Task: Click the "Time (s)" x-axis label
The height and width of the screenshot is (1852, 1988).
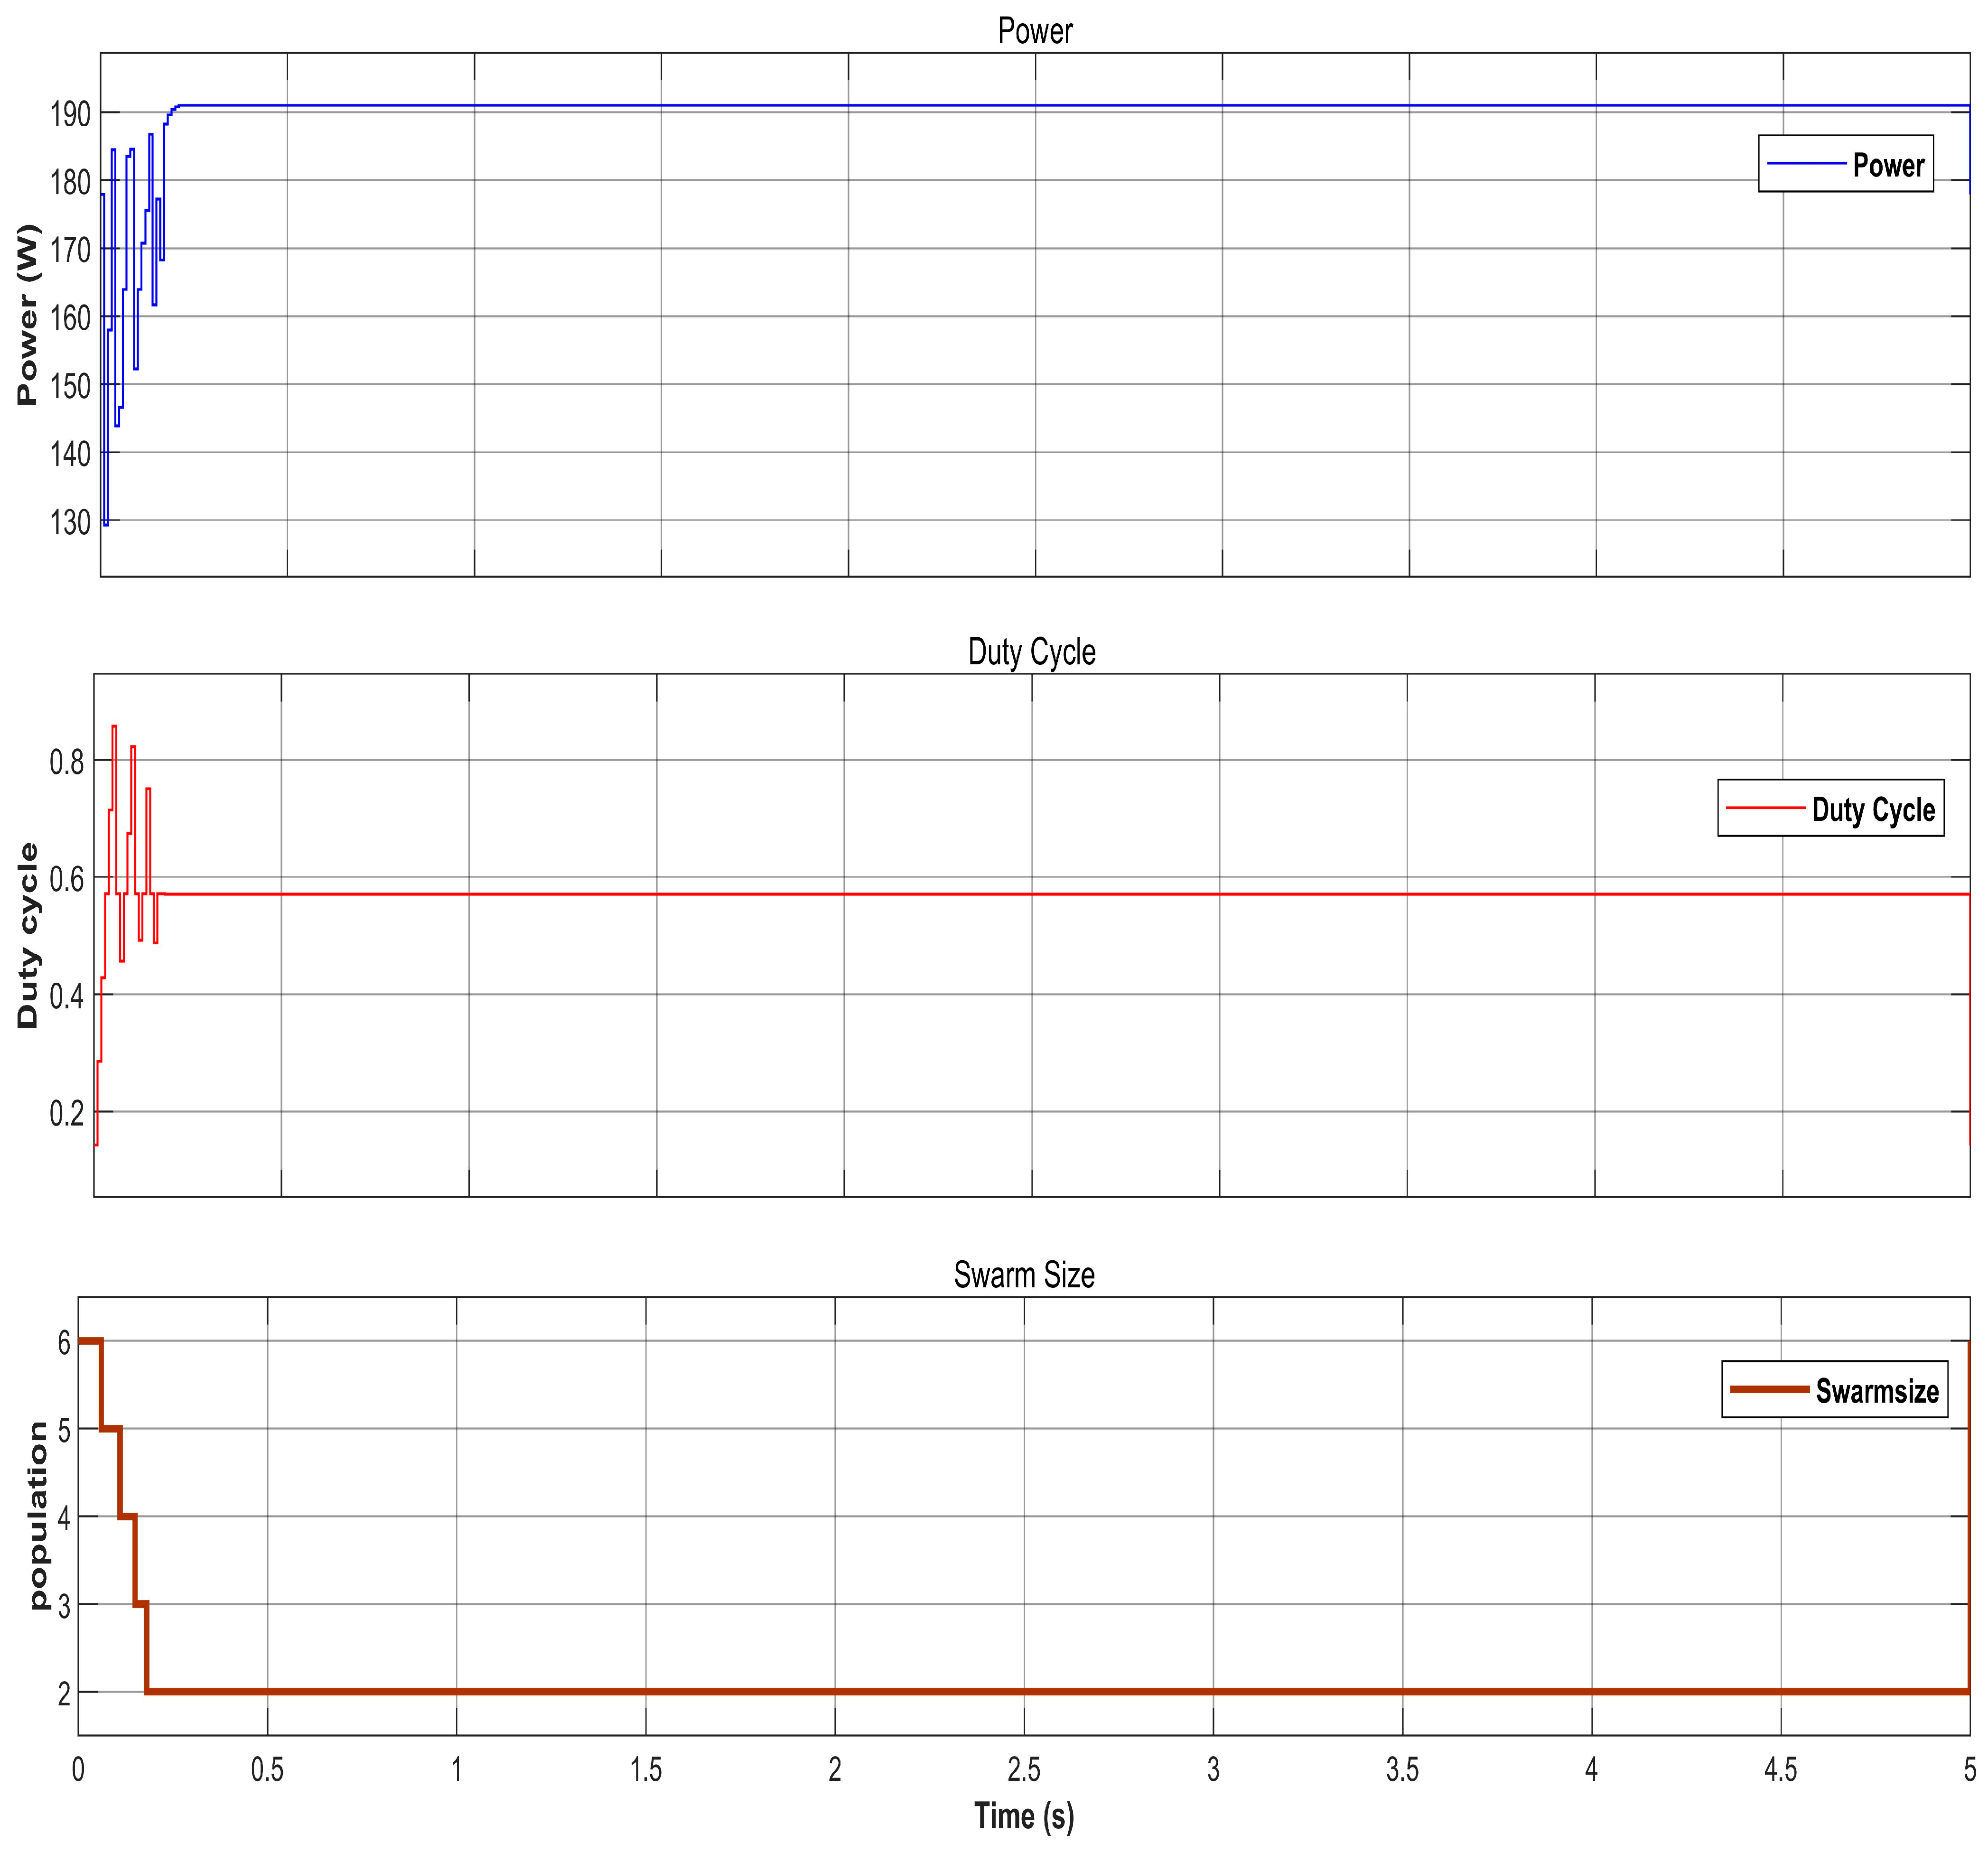Action: tap(1023, 1815)
